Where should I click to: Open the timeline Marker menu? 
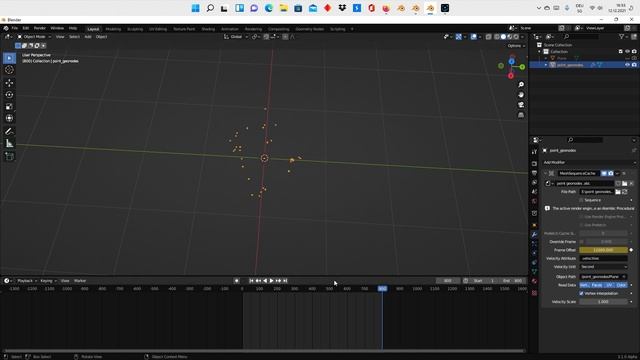click(80, 281)
